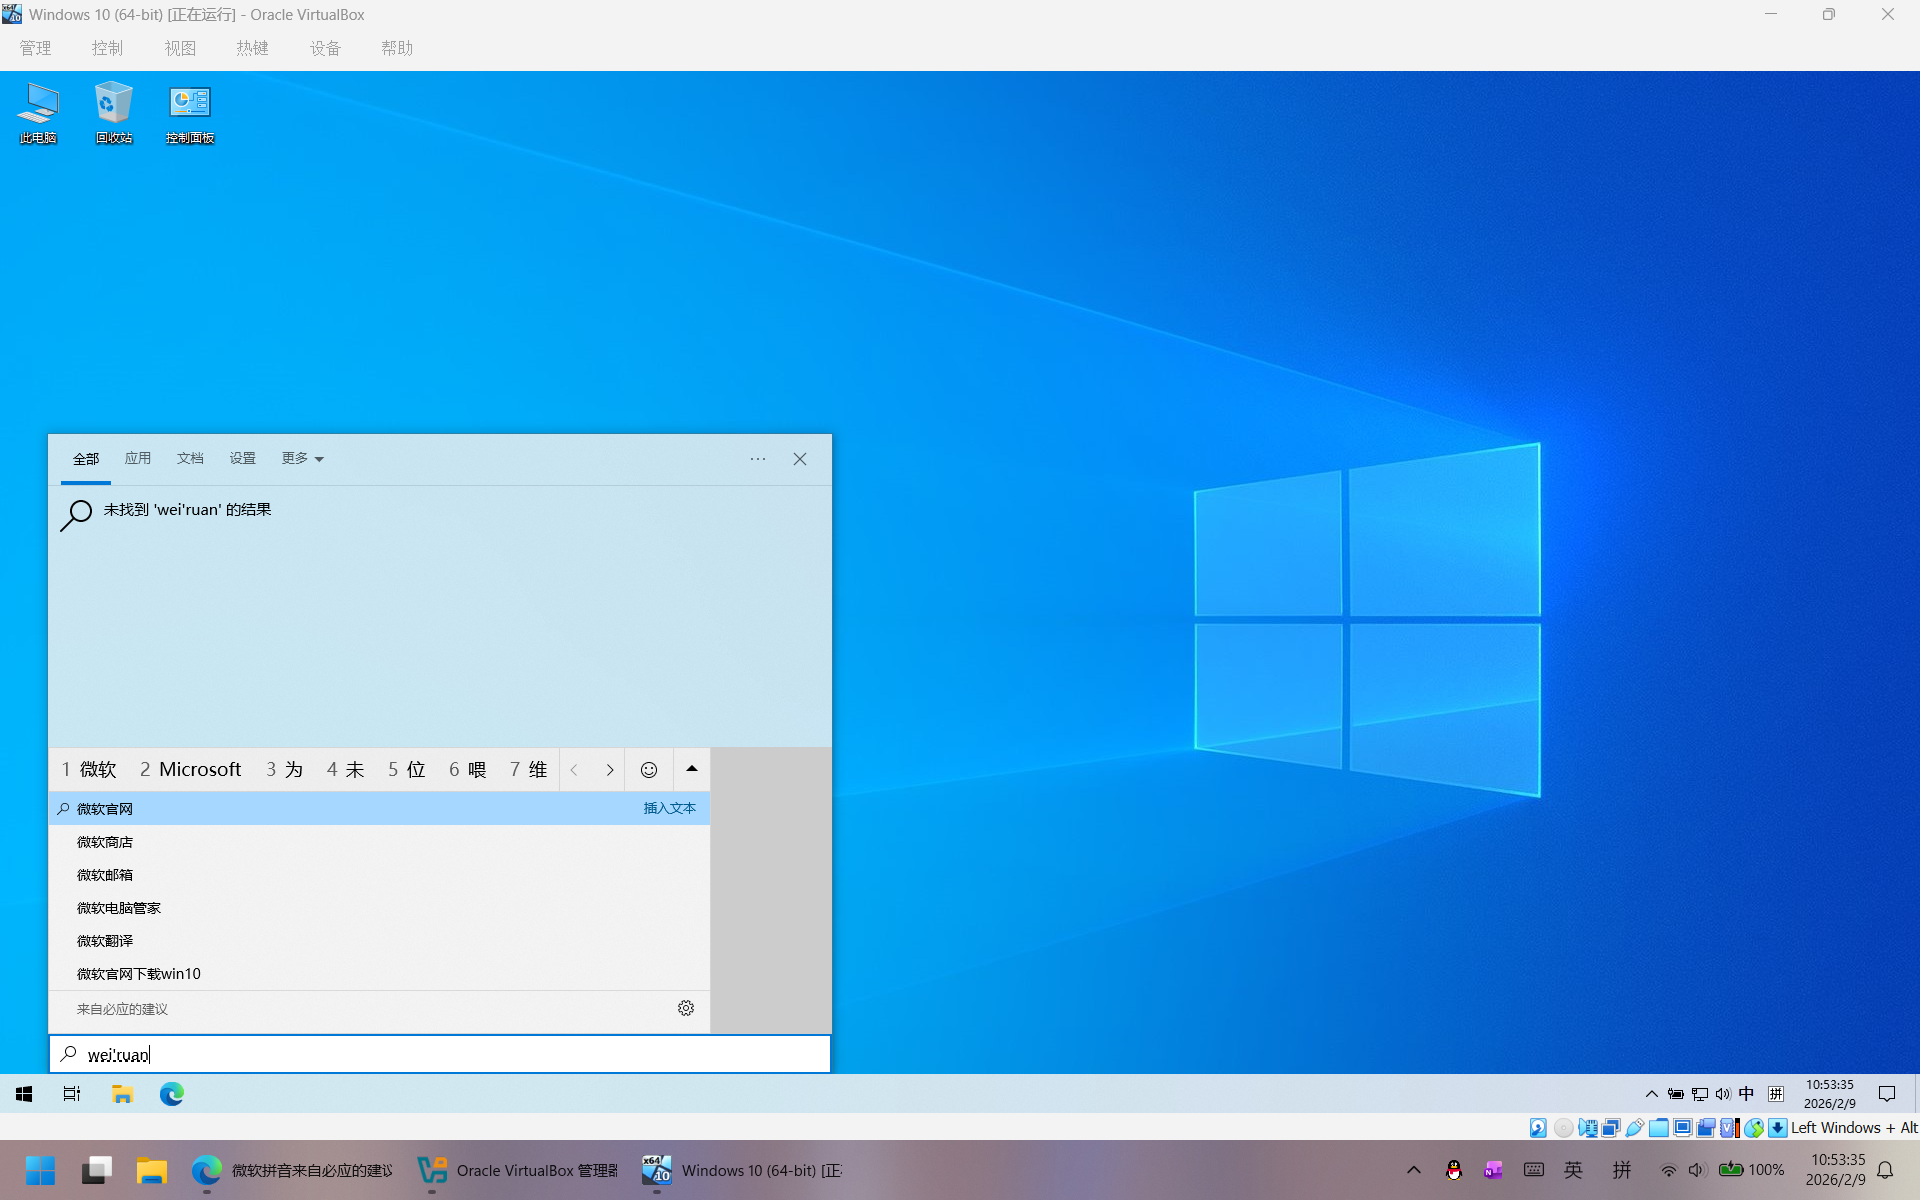This screenshot has height=1200, width=1920.
Task: Select the 微软商店 suggestion
Action: pyautogui.click(x=105, y=842)
